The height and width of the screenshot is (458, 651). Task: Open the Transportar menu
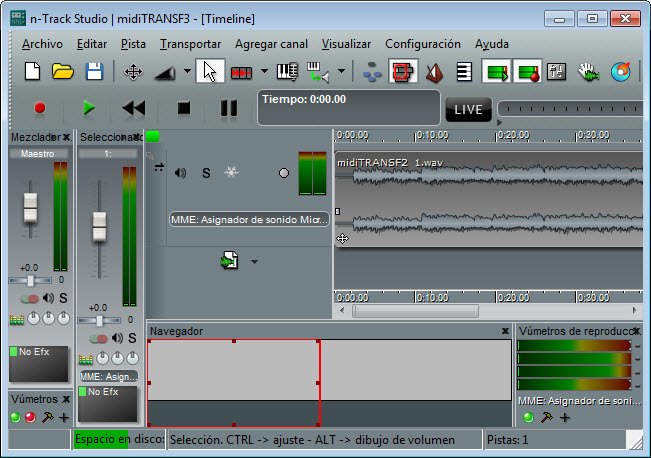191,44
